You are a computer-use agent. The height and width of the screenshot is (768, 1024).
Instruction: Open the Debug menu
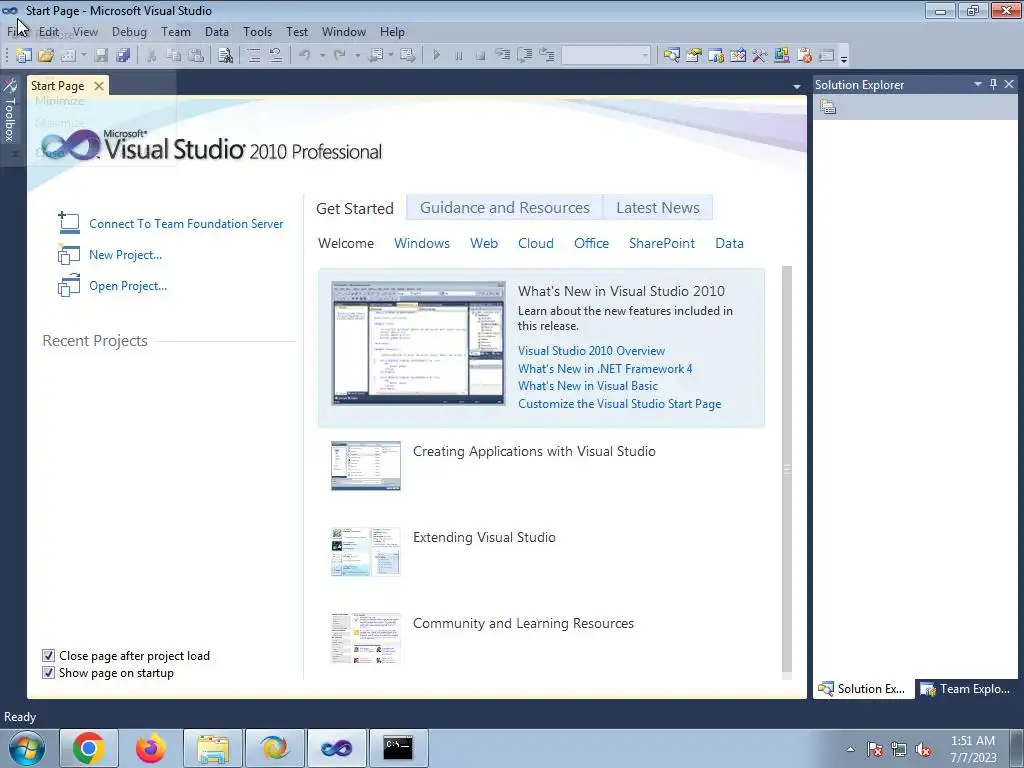[x=129, y=31]
